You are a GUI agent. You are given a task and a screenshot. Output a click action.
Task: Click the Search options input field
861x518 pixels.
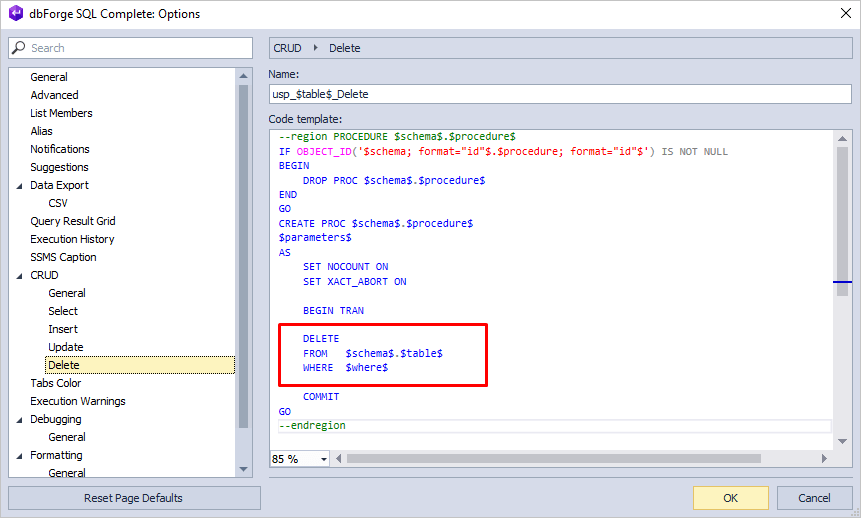[131, 48]
